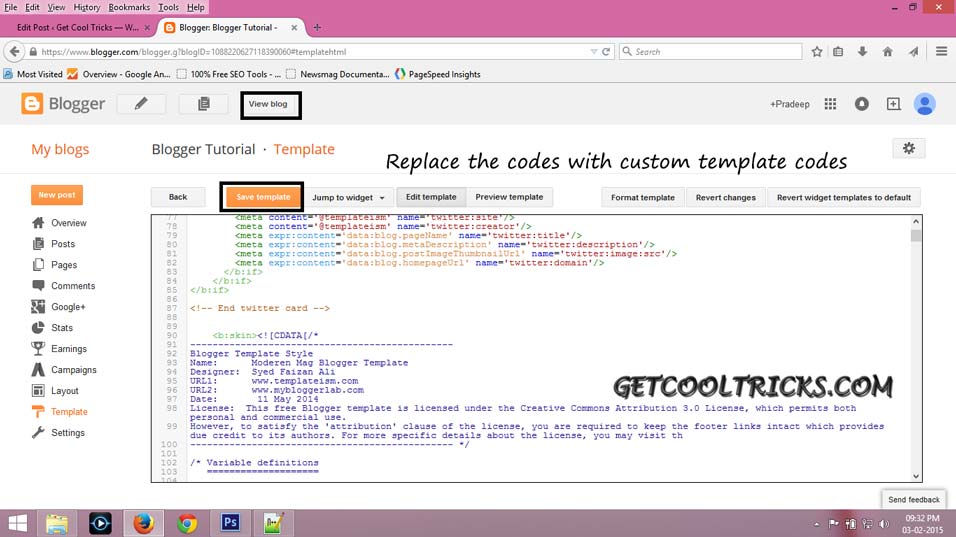Go to Google+ in sidebar
The width and height of the screenshot is (956, 537).
pyautogui.click(x=68, y=307)
